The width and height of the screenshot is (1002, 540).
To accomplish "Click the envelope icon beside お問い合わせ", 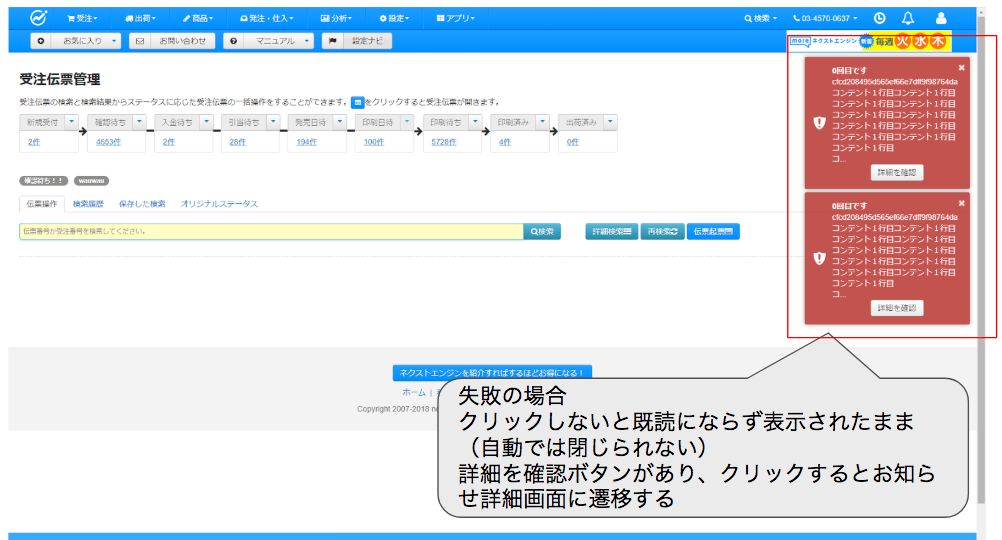I will (x=139, y=41).
